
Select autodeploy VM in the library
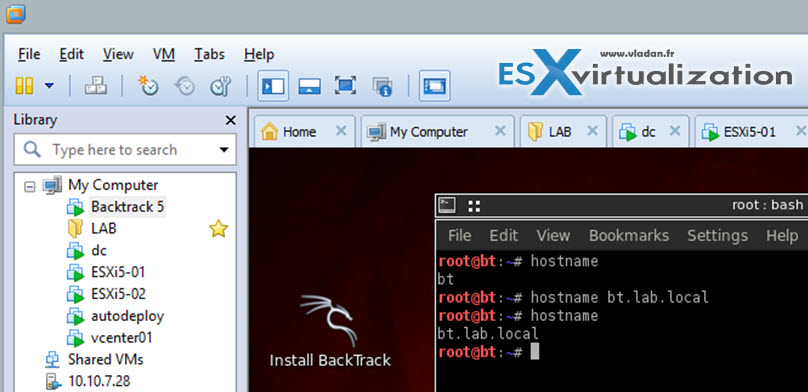pyautogui.click(x=127, y=316)
